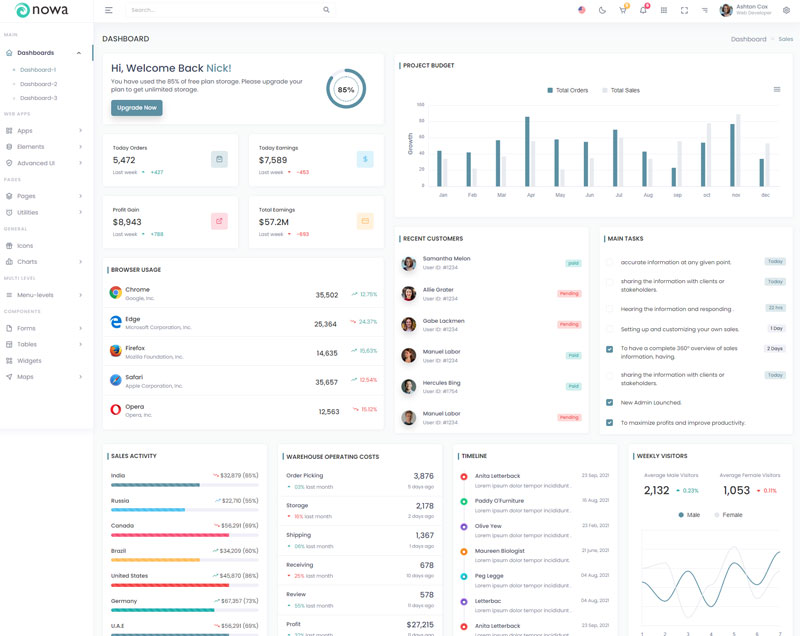Viewport: 800px width, 636px height.
Task: Click the Dashboard breadcrumb link
Action: click(748, 39)
